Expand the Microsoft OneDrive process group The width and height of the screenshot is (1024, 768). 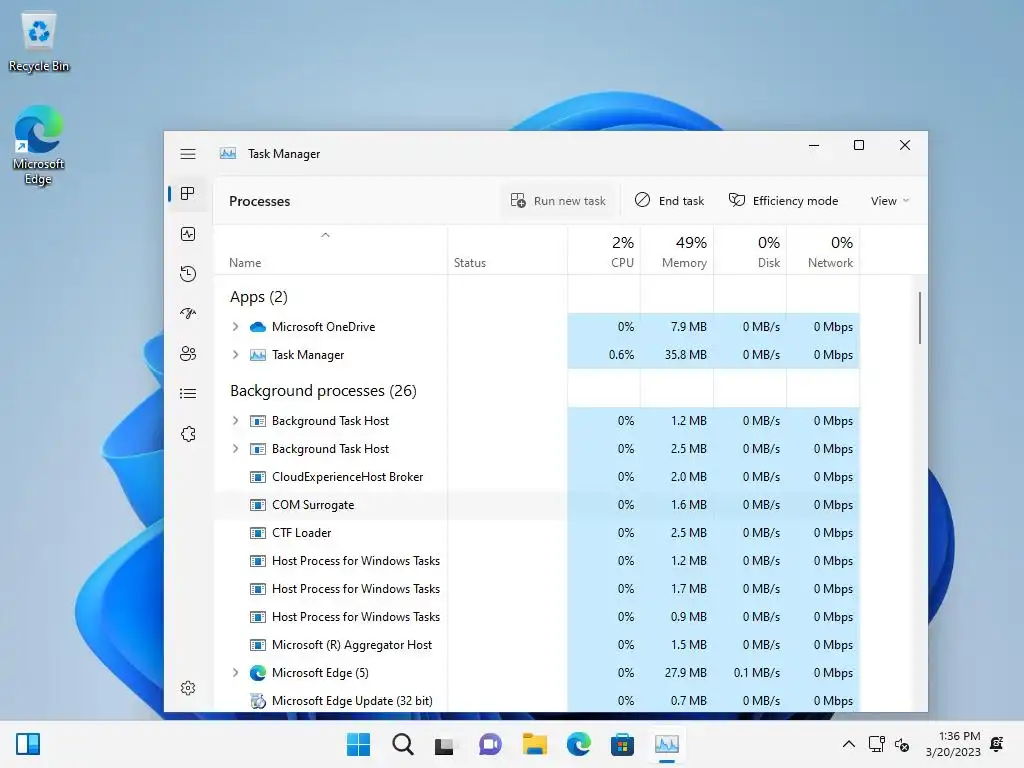(235, 327)
